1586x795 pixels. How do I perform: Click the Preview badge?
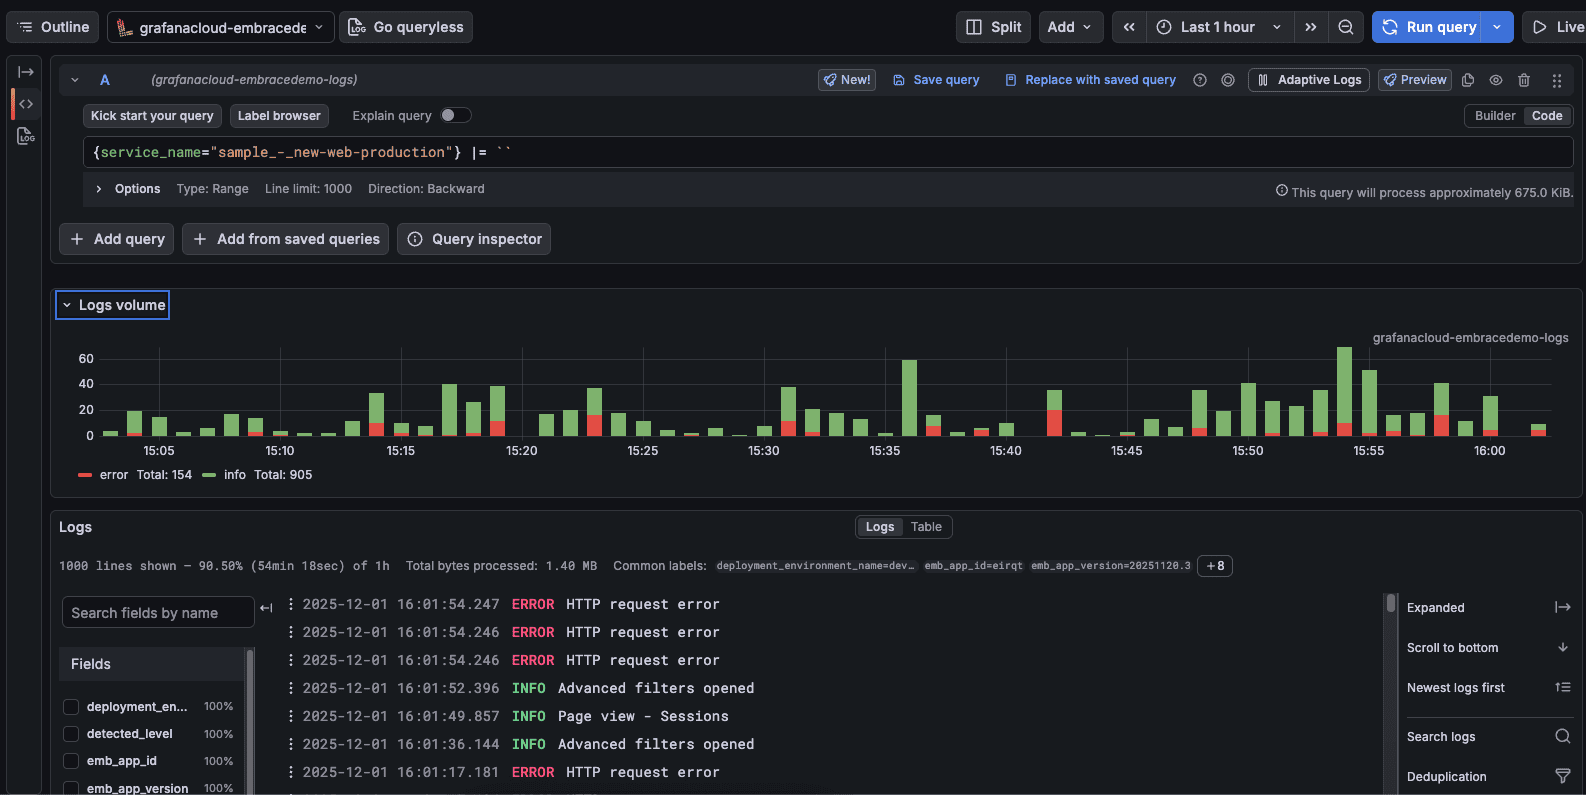point(1415,80)
